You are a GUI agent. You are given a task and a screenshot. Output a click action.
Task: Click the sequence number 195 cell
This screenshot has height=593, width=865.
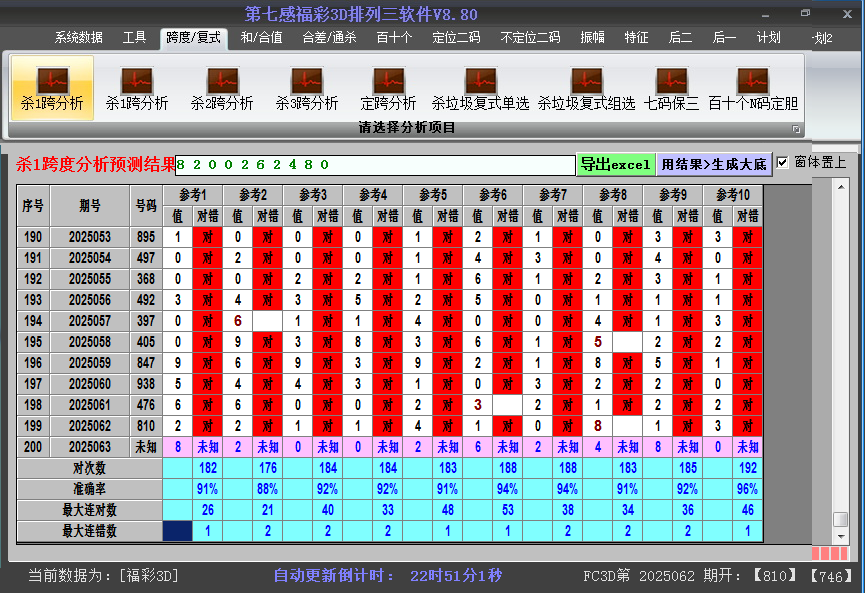click(x=33, y=342)
